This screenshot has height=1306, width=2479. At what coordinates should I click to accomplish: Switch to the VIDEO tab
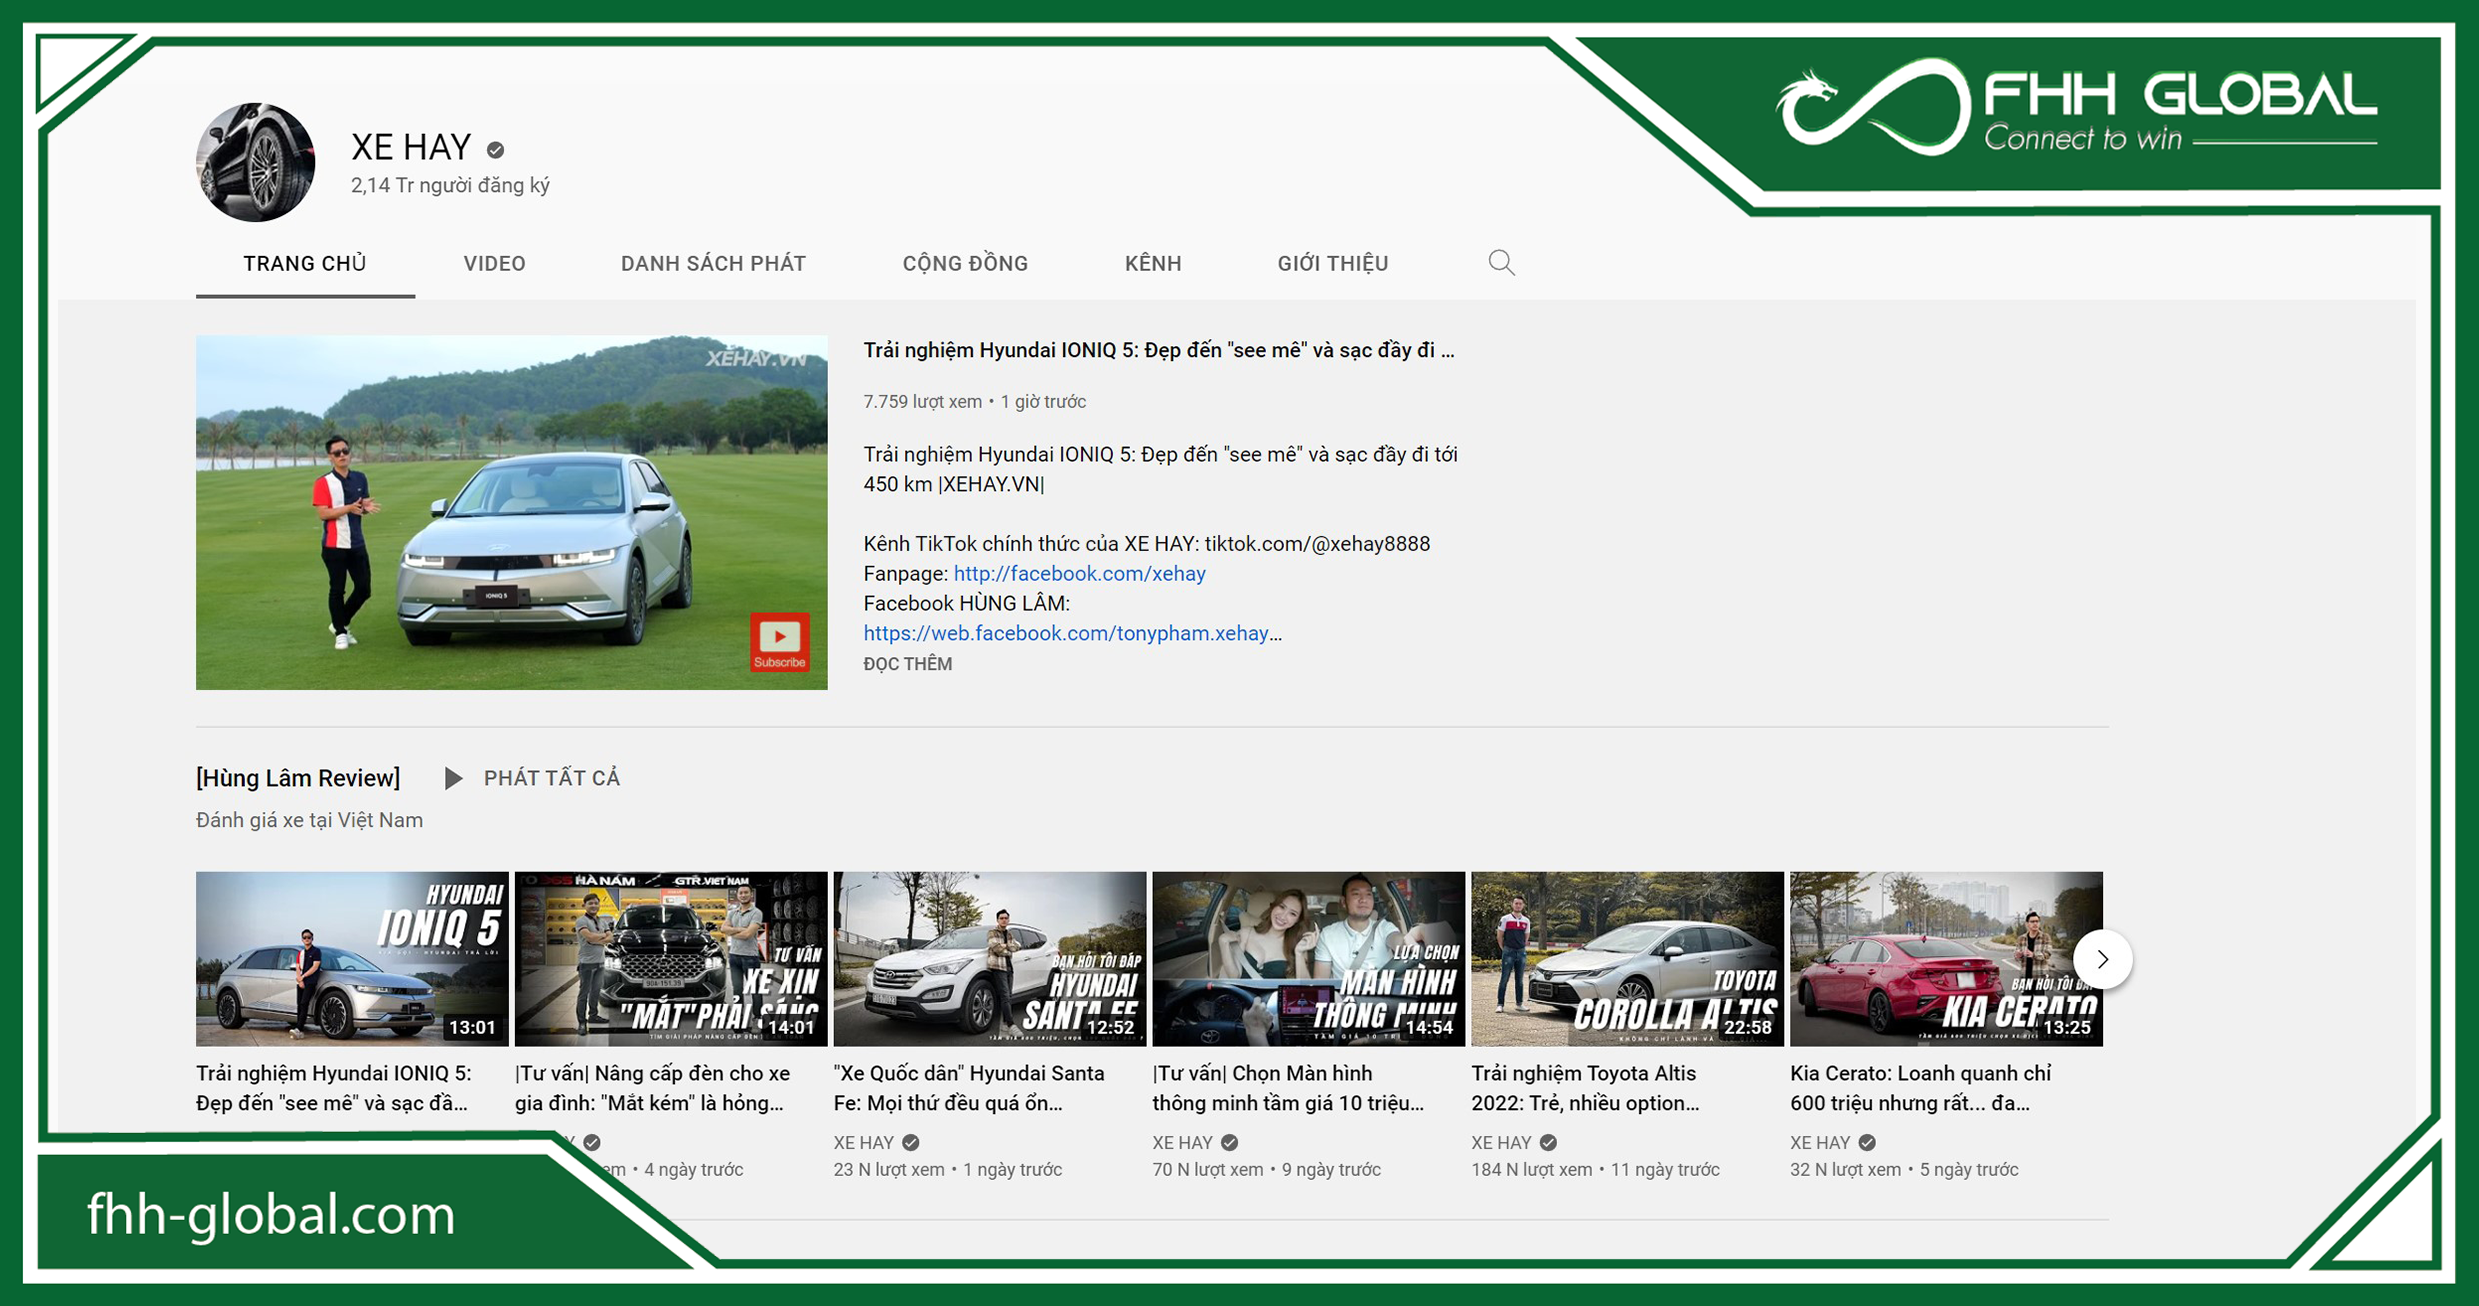tap(494, 263)
